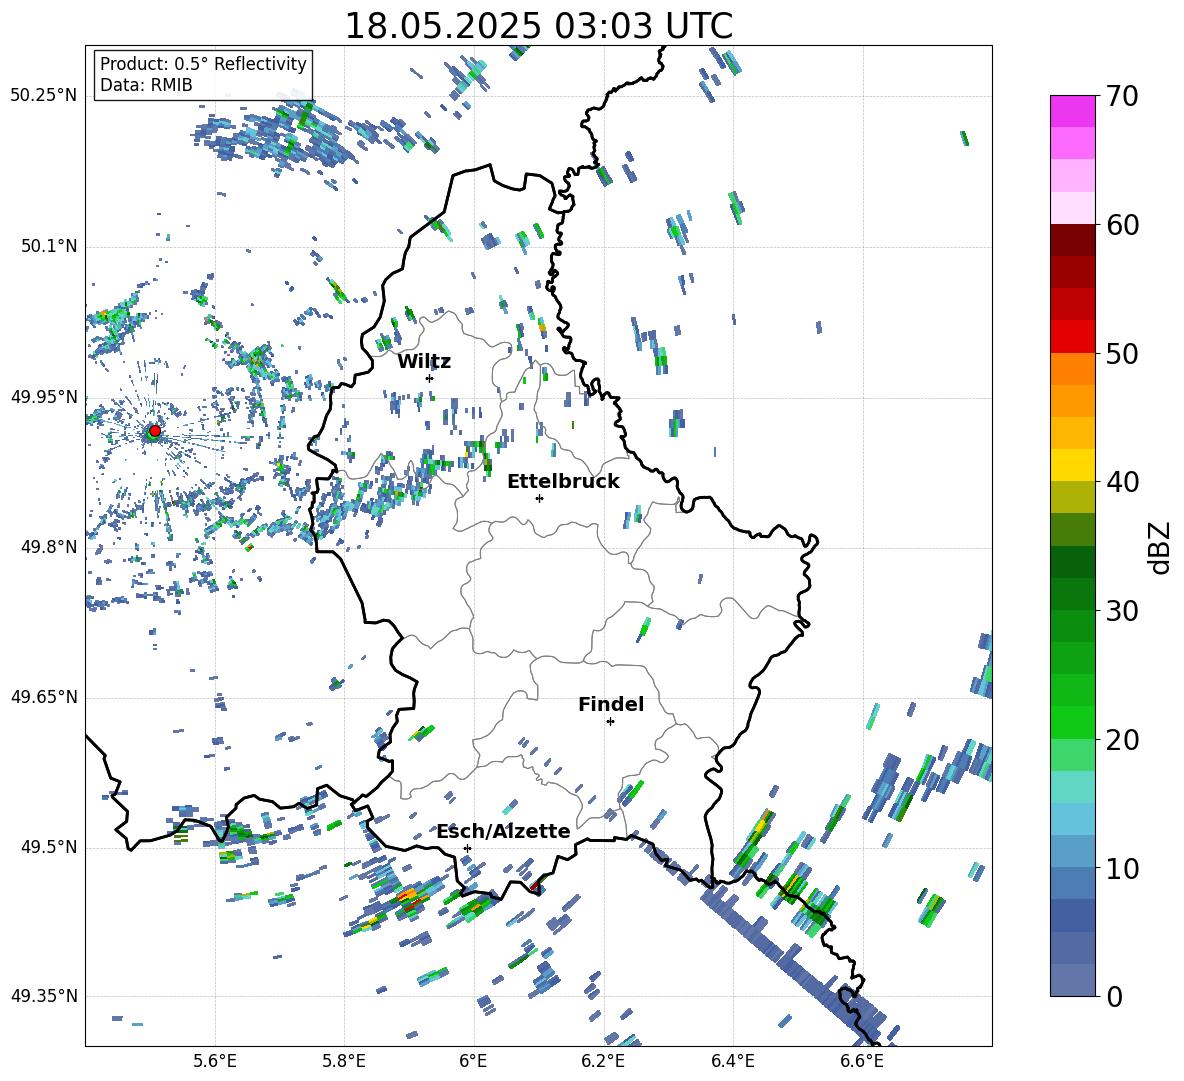Click the plus marker under Wiltz

[x=430, y=378]
